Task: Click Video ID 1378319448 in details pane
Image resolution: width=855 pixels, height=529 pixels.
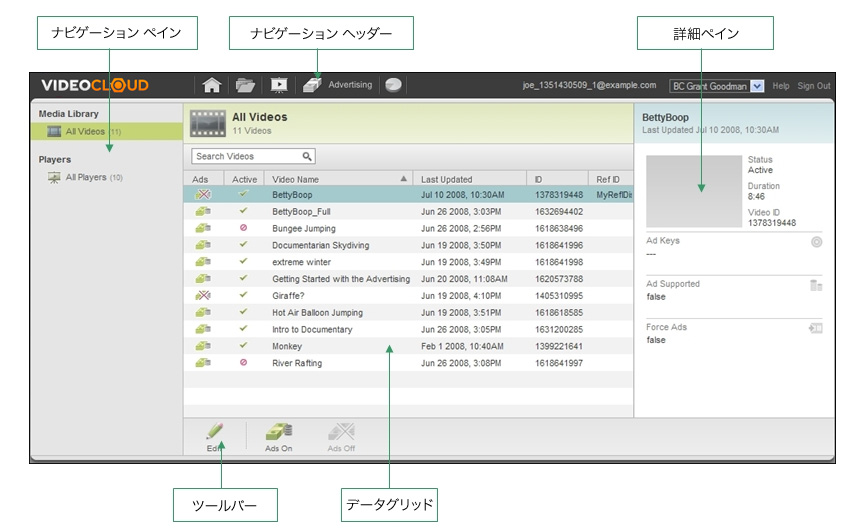Action: [x=772, y=223]
